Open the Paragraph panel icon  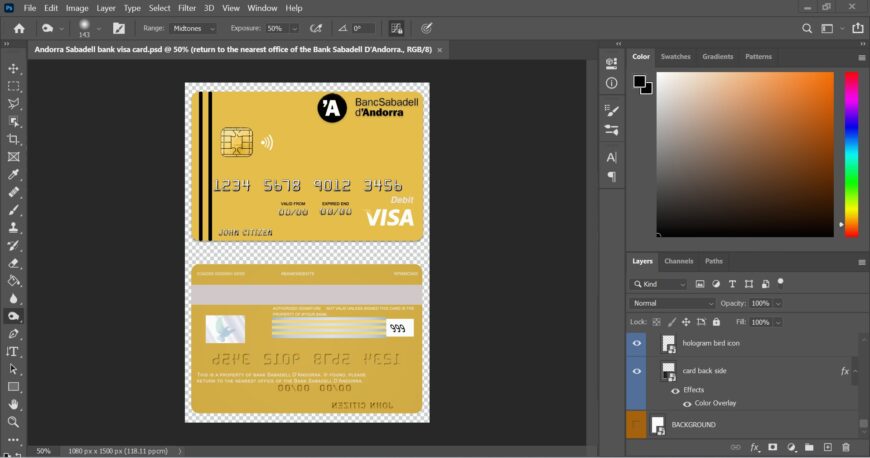click(611, 177)
